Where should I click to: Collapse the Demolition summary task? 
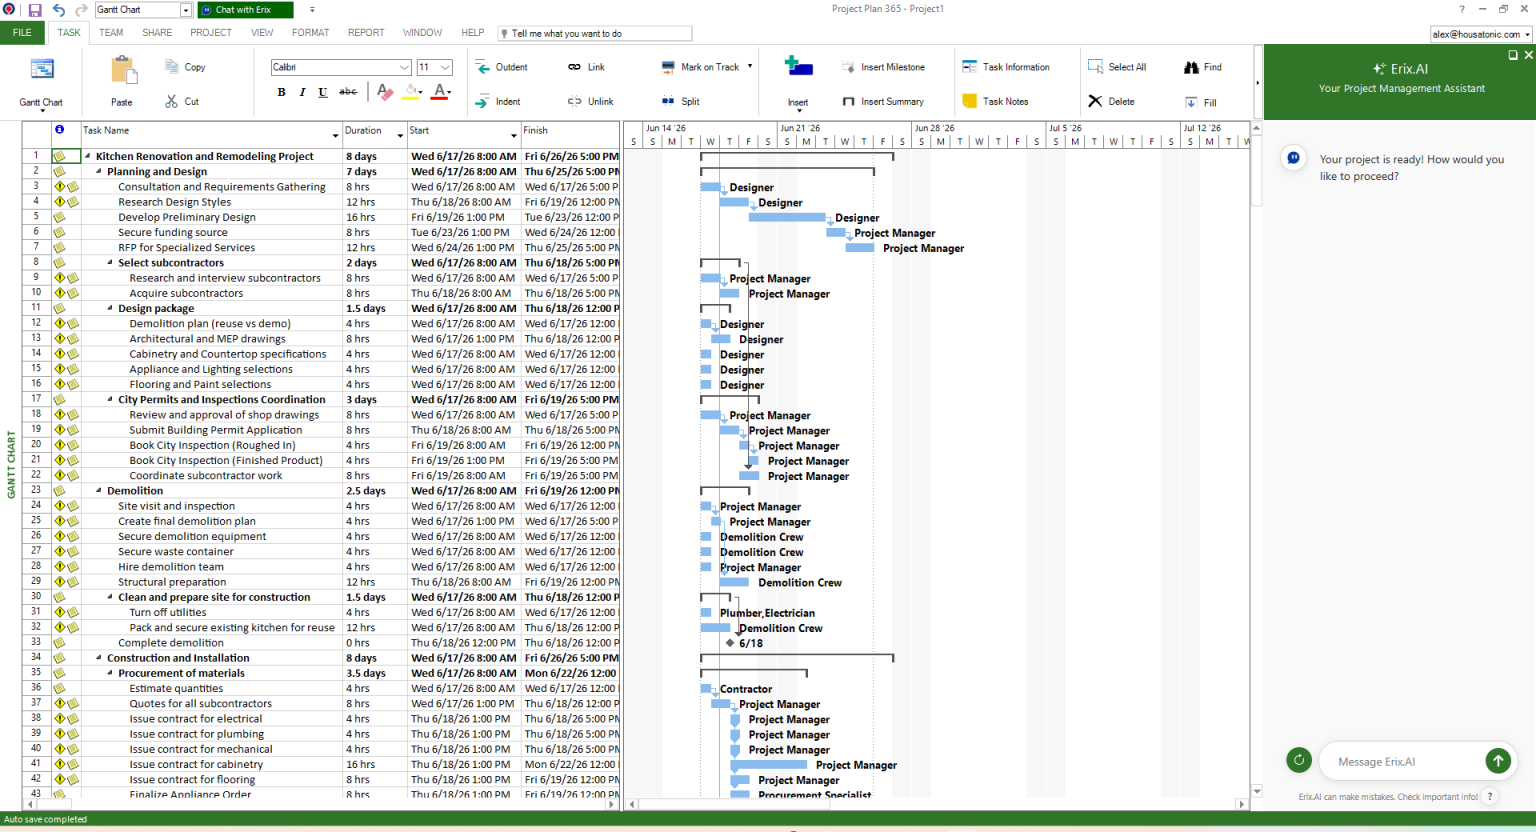99,491
